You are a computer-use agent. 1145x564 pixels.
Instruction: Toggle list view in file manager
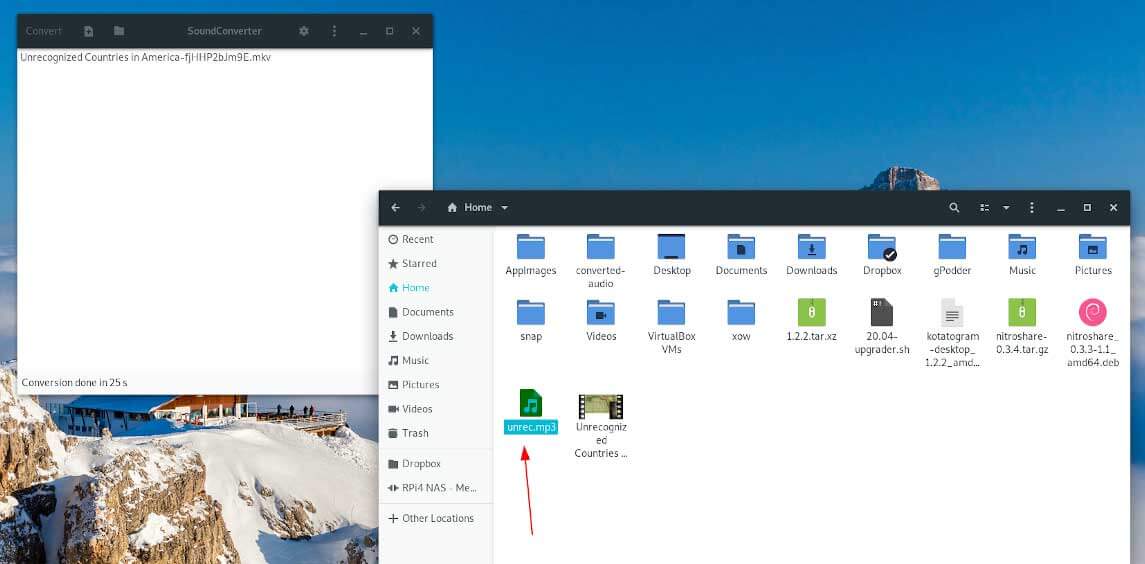click(984, 207)
